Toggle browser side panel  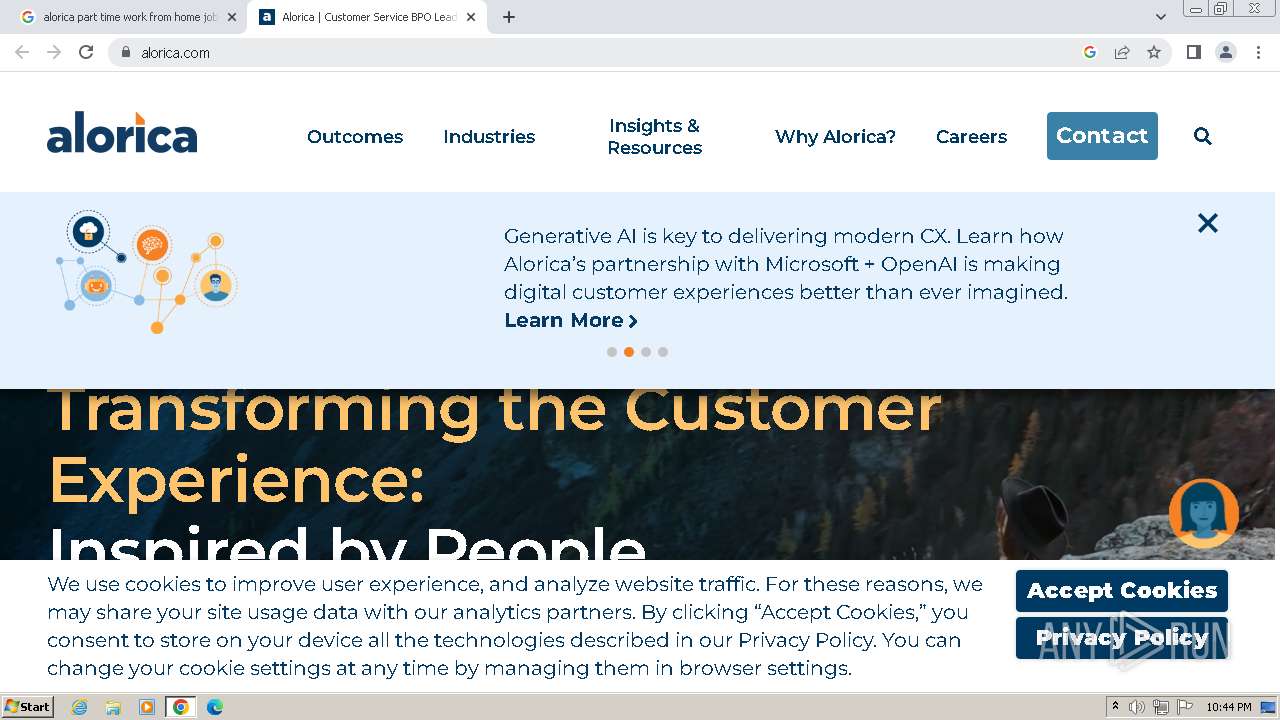[x=1193, y=52]
